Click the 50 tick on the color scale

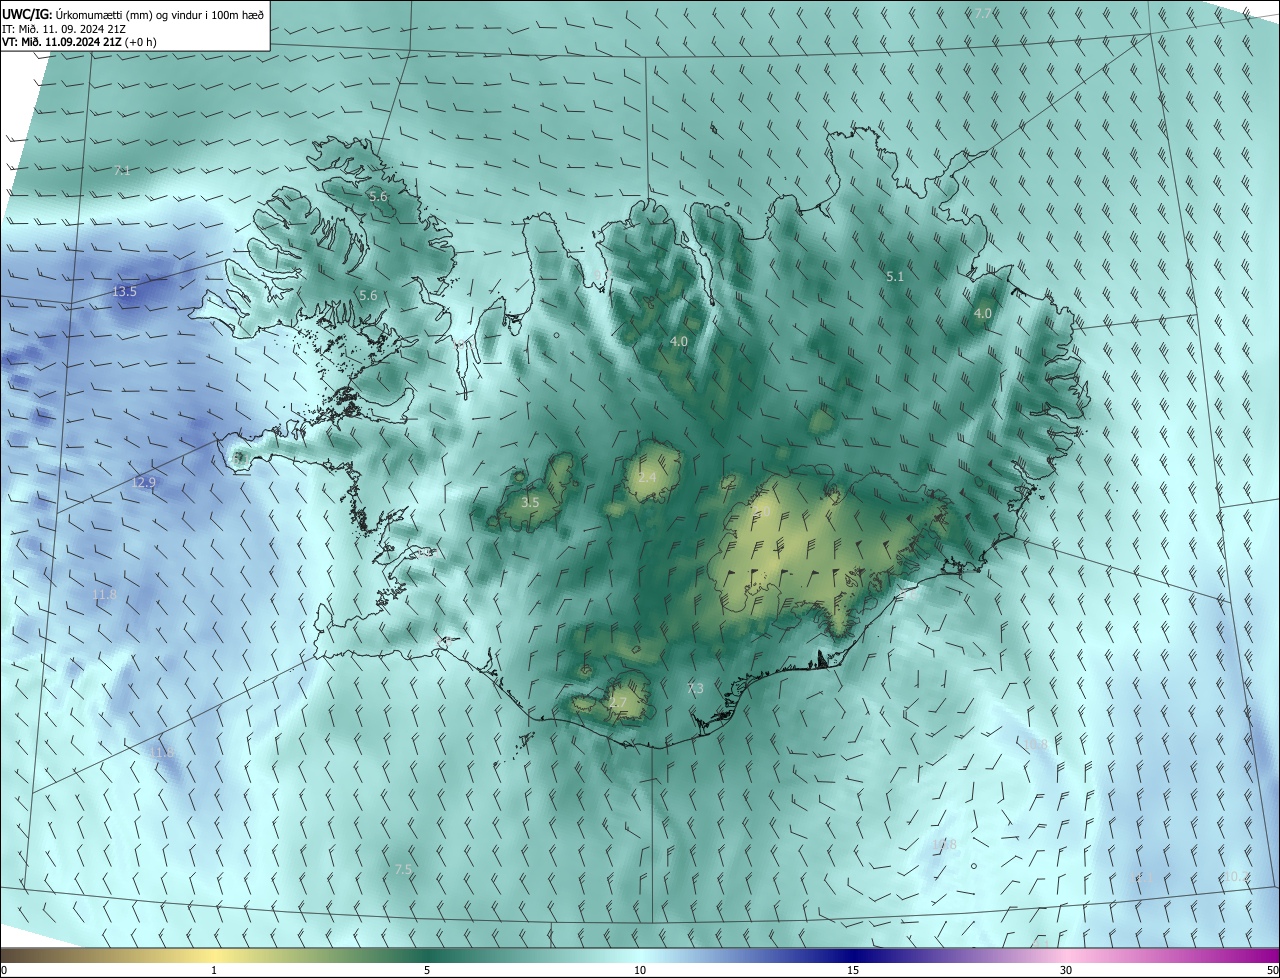(x=1272, y=971)
